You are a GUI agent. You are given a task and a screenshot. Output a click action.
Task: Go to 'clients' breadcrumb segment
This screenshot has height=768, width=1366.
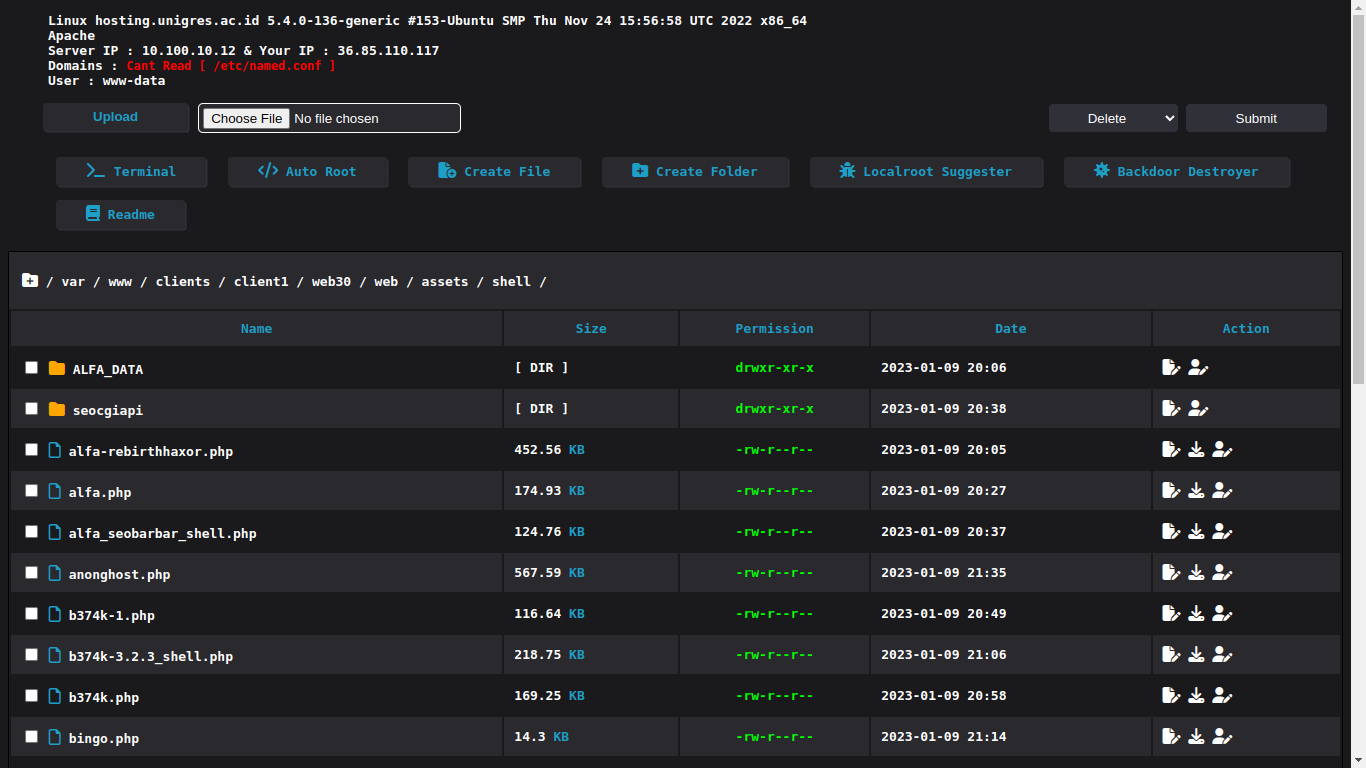[183, 282]
